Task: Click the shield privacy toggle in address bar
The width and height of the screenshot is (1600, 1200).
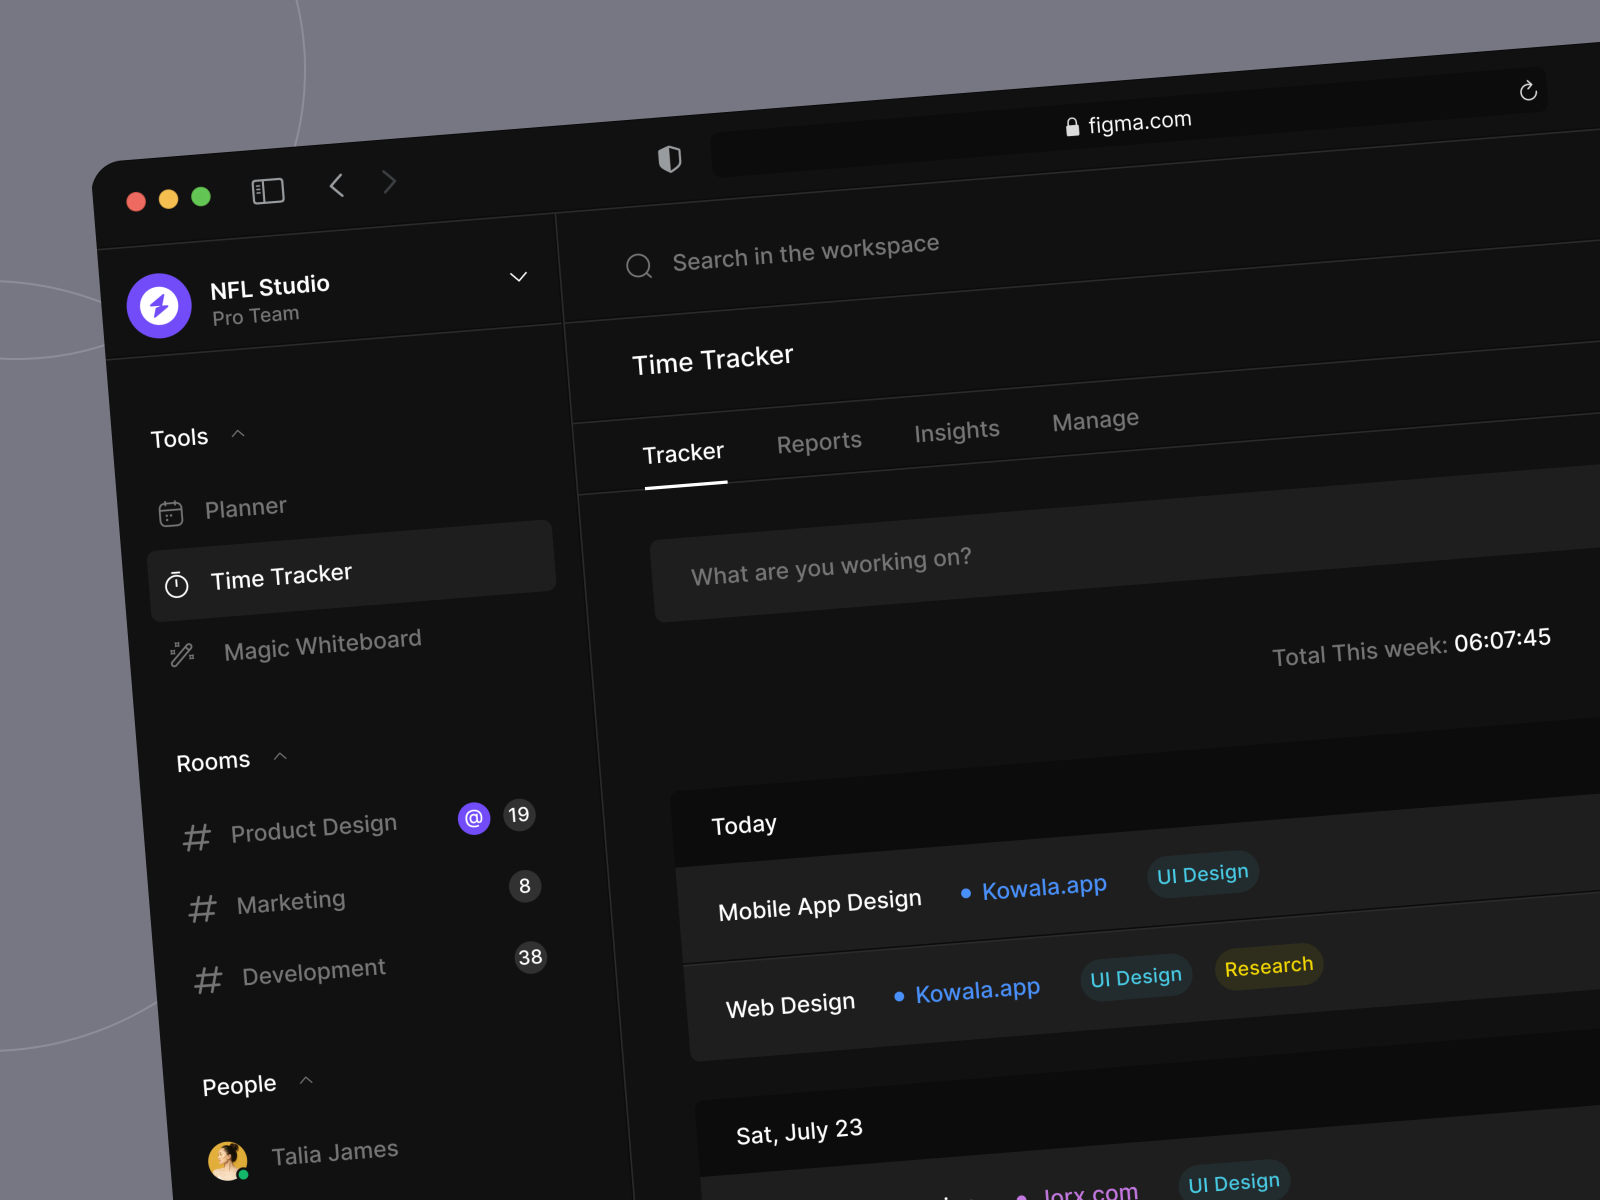Action: click(x=671, y=158)
